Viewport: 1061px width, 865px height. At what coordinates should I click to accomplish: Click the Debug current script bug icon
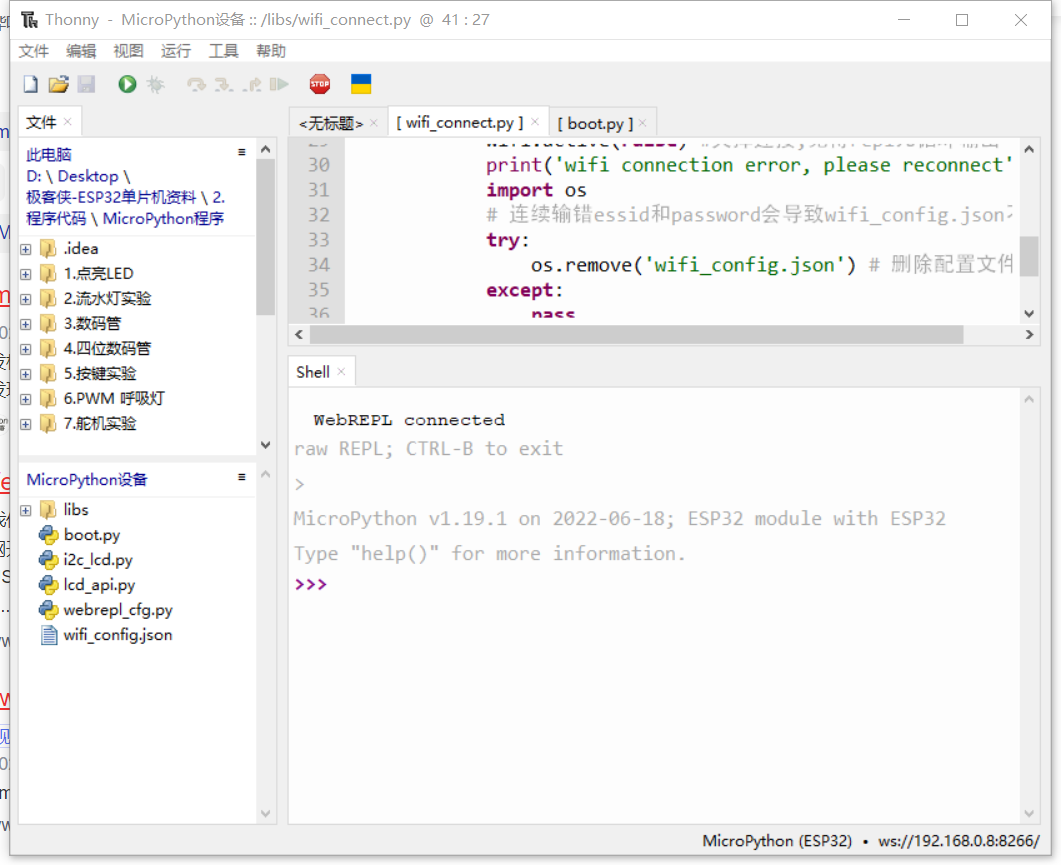click(155, 85)
